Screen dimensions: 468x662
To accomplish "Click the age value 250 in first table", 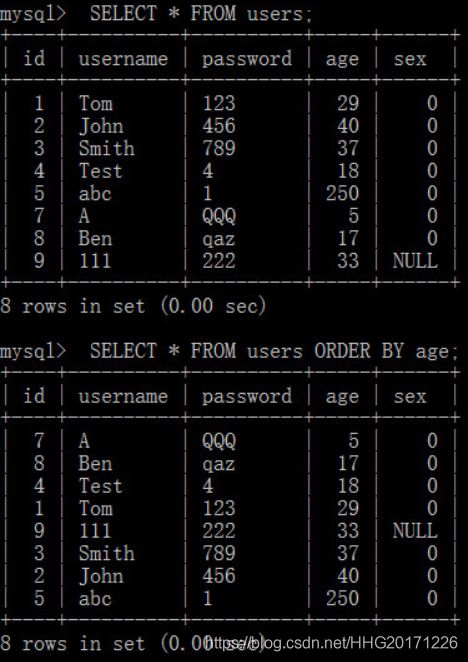I will click(x=343, y=193).
